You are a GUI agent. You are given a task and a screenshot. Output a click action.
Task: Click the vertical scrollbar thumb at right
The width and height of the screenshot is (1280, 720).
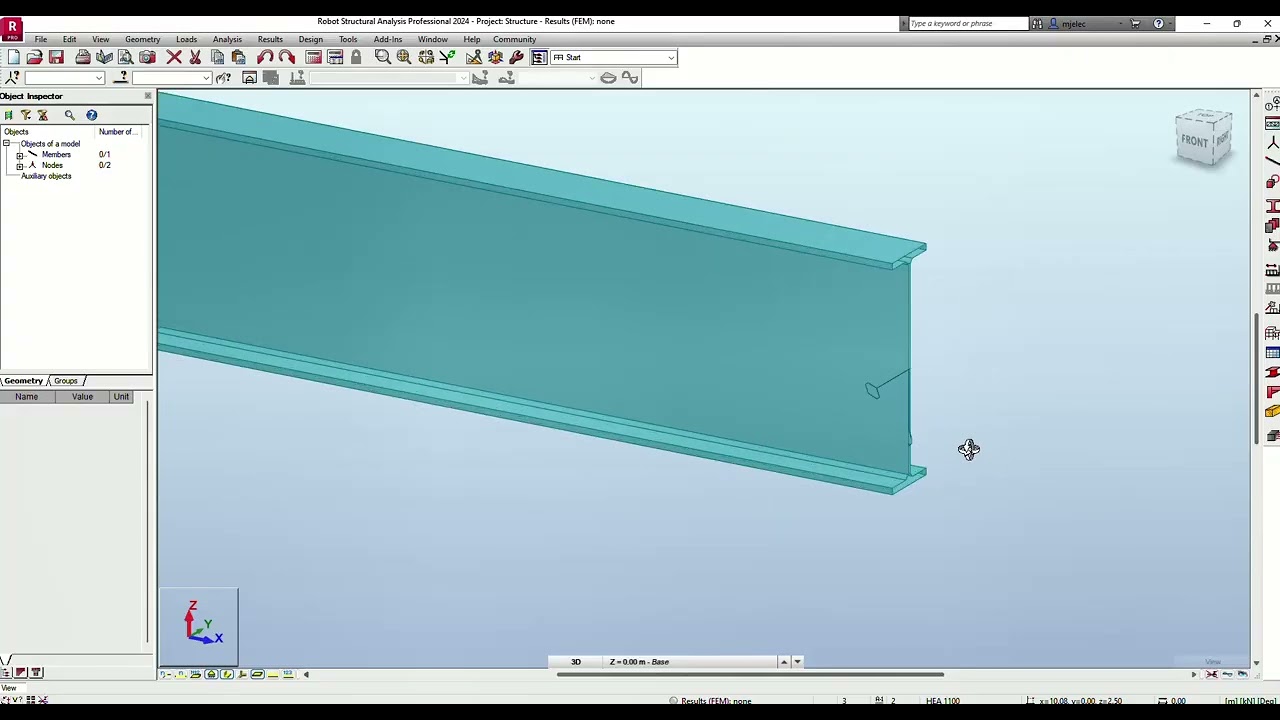(1257, 378)
